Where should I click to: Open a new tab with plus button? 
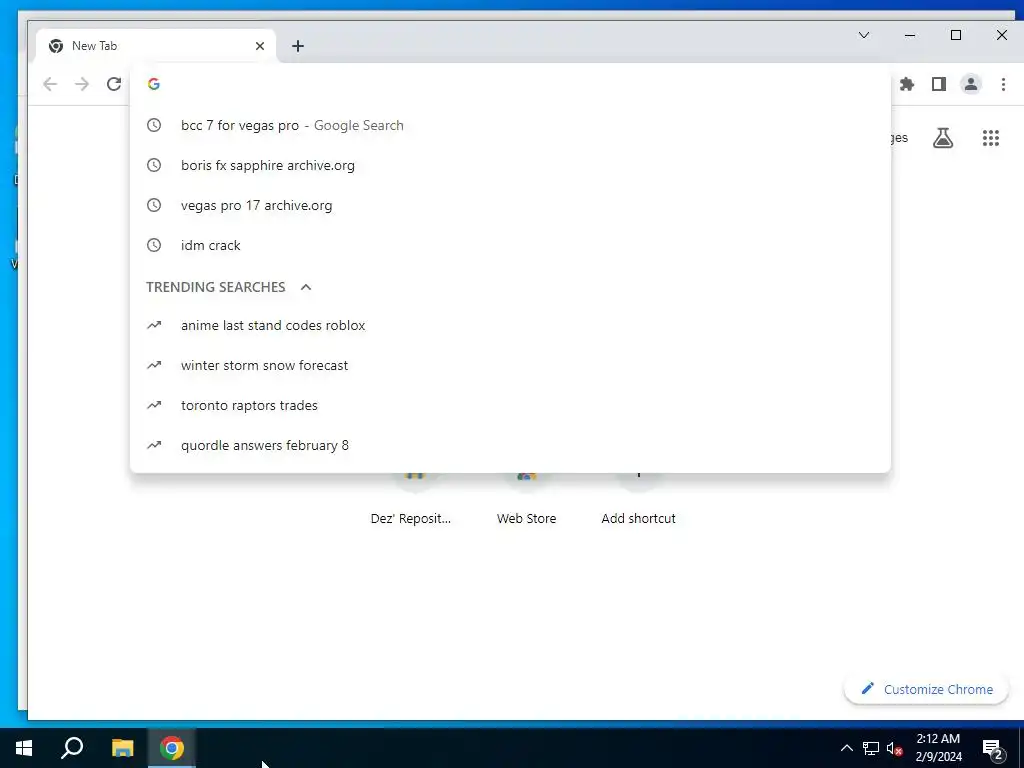point(298,46)
